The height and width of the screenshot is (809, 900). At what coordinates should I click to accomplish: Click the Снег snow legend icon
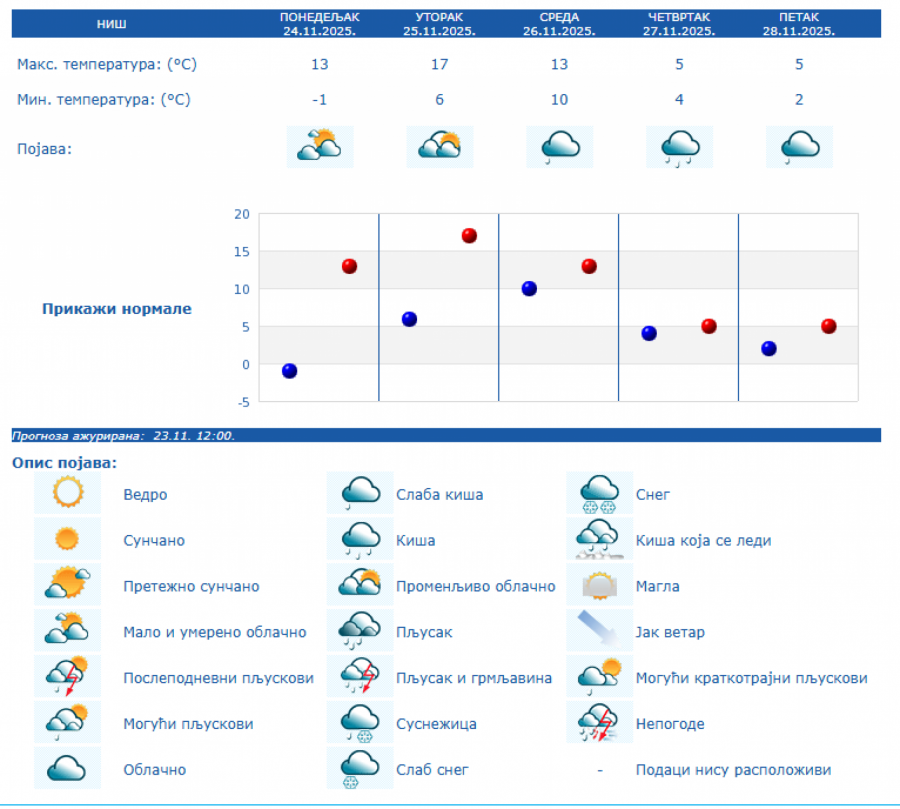point(599,494)
